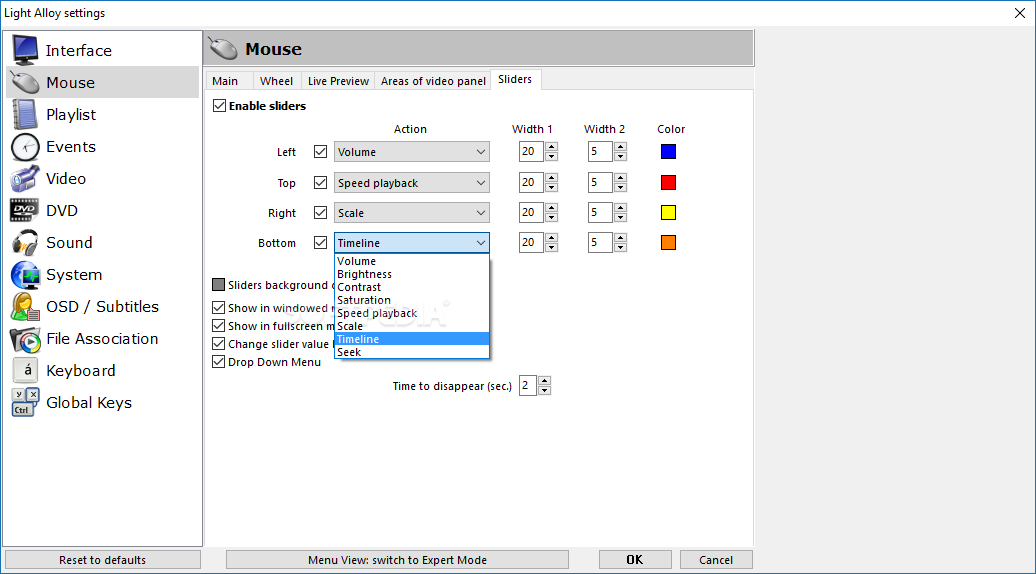Pick the blue Left slider color
Viewport: 1036px width, 574px height.
669,151
